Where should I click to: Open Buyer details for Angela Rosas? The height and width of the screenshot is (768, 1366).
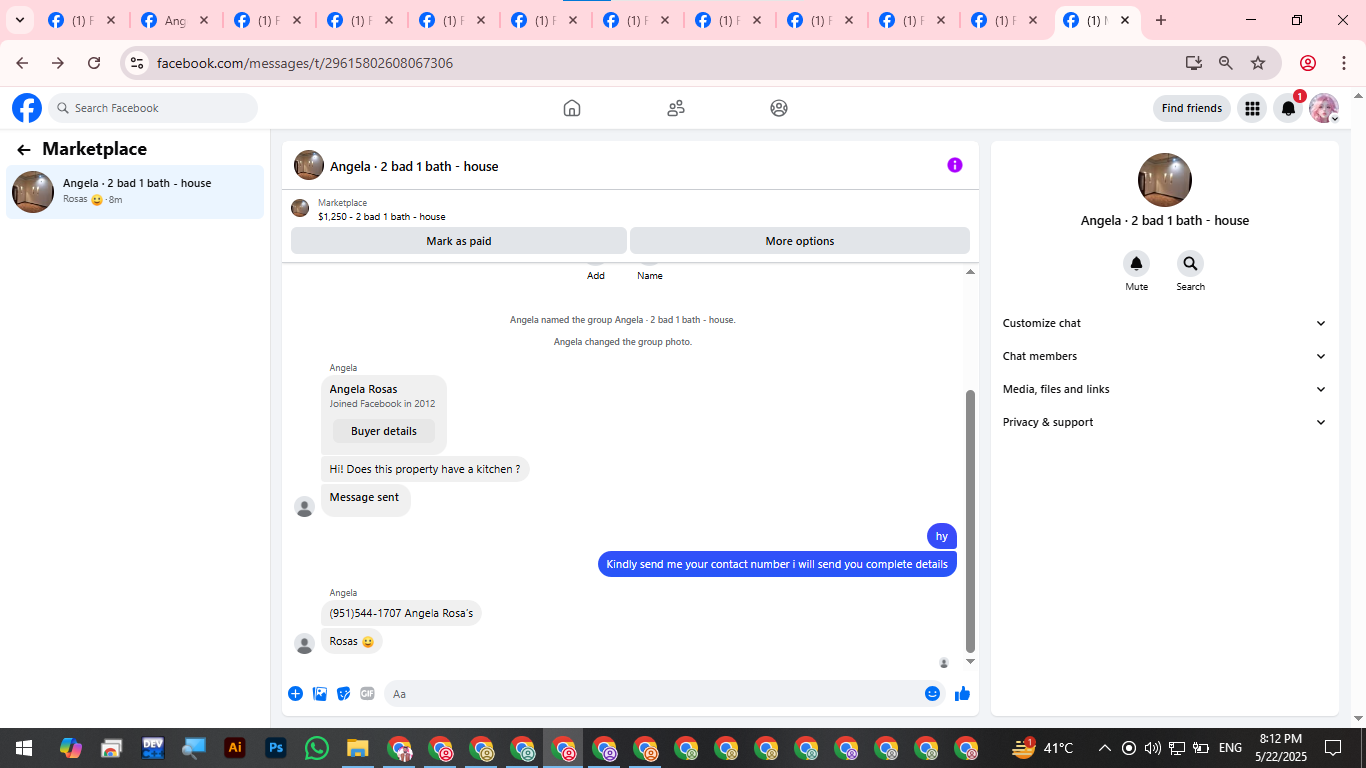384,431
